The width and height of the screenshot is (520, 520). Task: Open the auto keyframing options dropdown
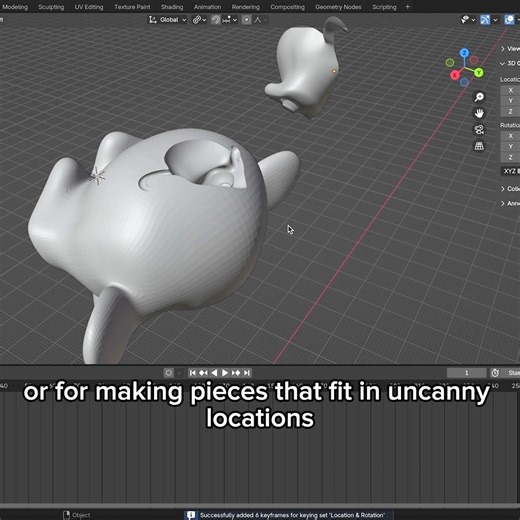point(178,373)
